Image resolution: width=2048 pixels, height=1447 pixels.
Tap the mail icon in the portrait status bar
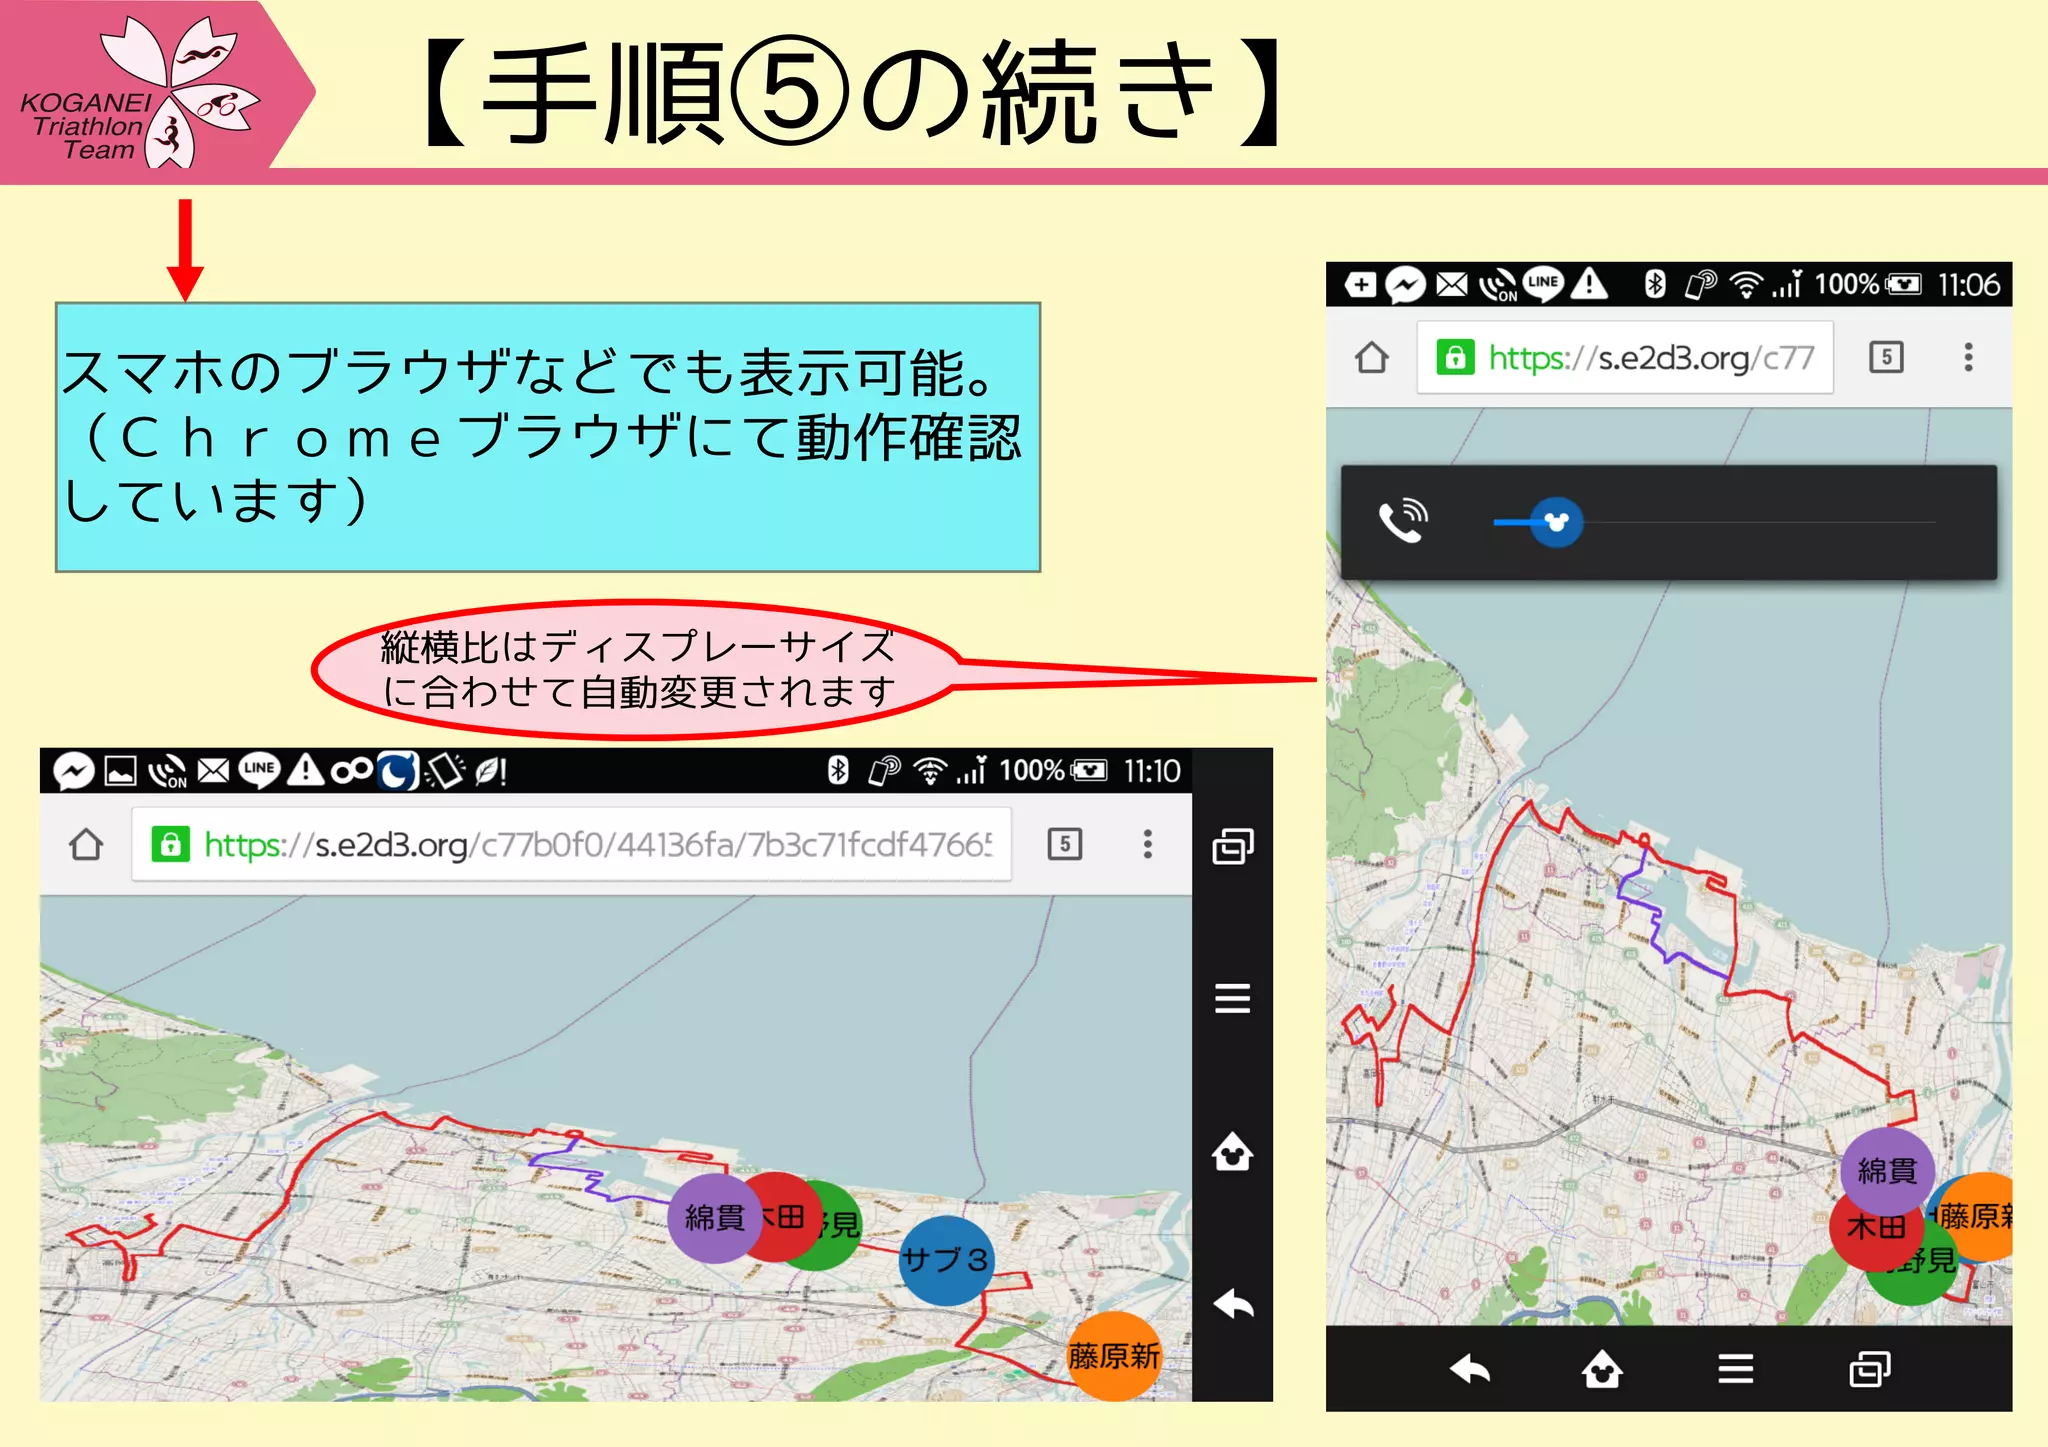(x=1451, y=286)
